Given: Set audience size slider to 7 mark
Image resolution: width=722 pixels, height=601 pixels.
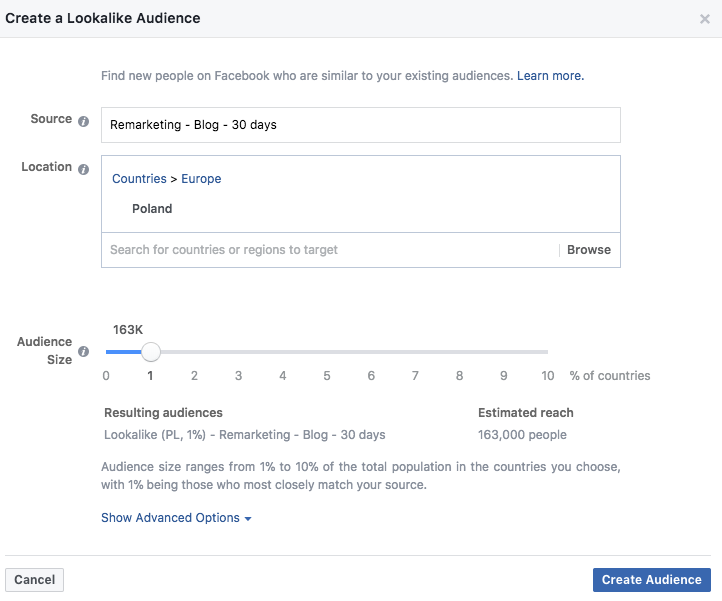Looking at the screenshot, I should (415, 352).
